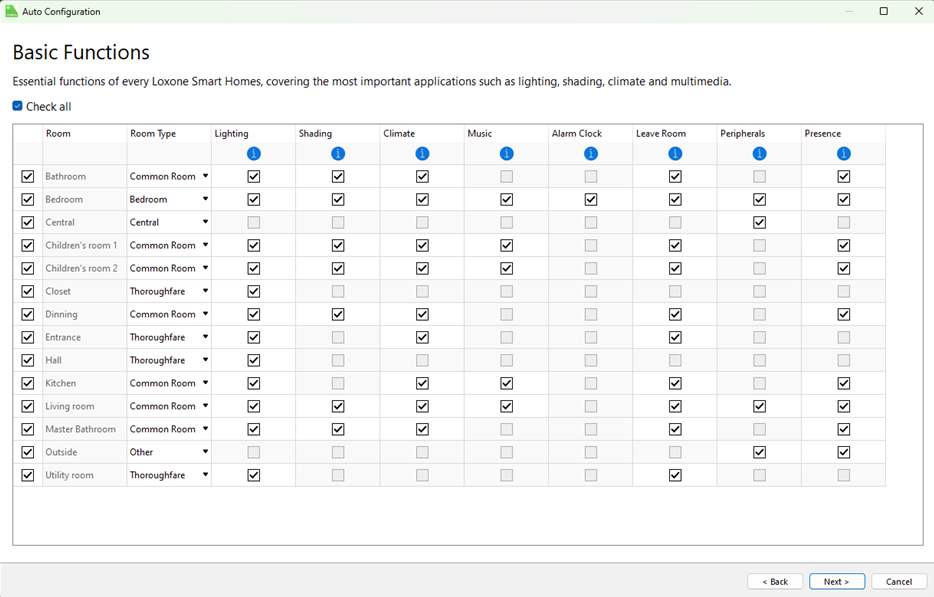Screen dimensions: 934x597
Task: Open the Outside room type dropdown
Action: coord(205,452)
